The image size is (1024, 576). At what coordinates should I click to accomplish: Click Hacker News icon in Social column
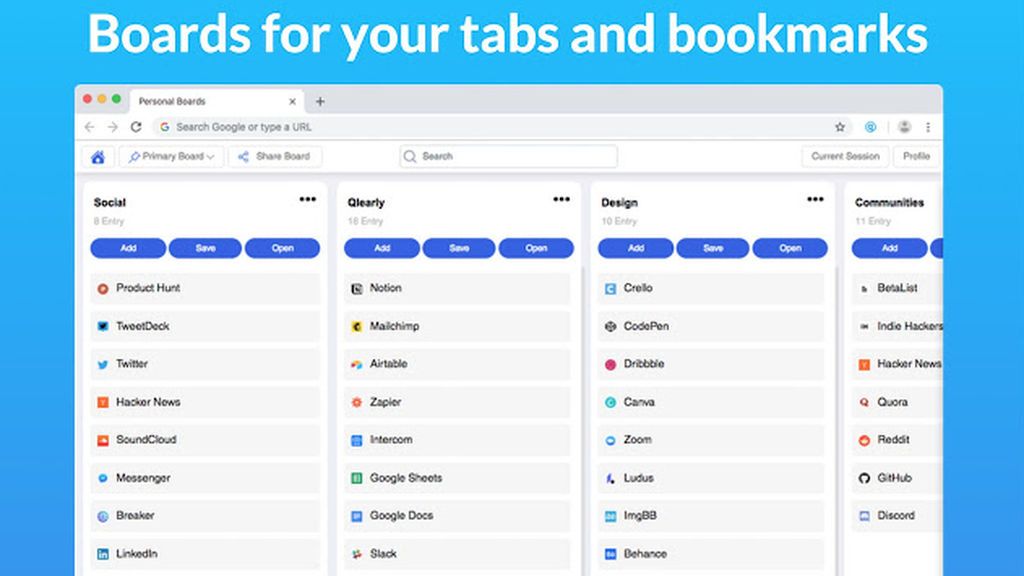pyautogui.click(x=103, y=402)
